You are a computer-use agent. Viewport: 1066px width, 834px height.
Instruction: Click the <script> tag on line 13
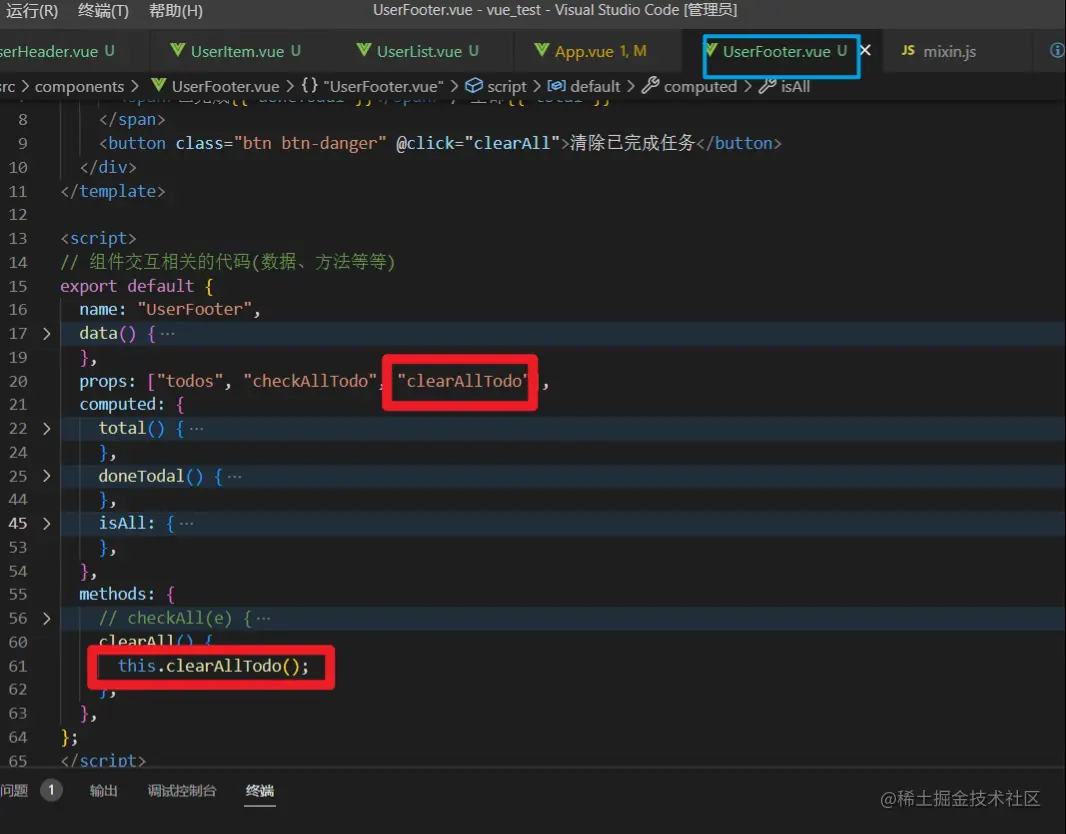pyautogui.click(x=99, y=238)
